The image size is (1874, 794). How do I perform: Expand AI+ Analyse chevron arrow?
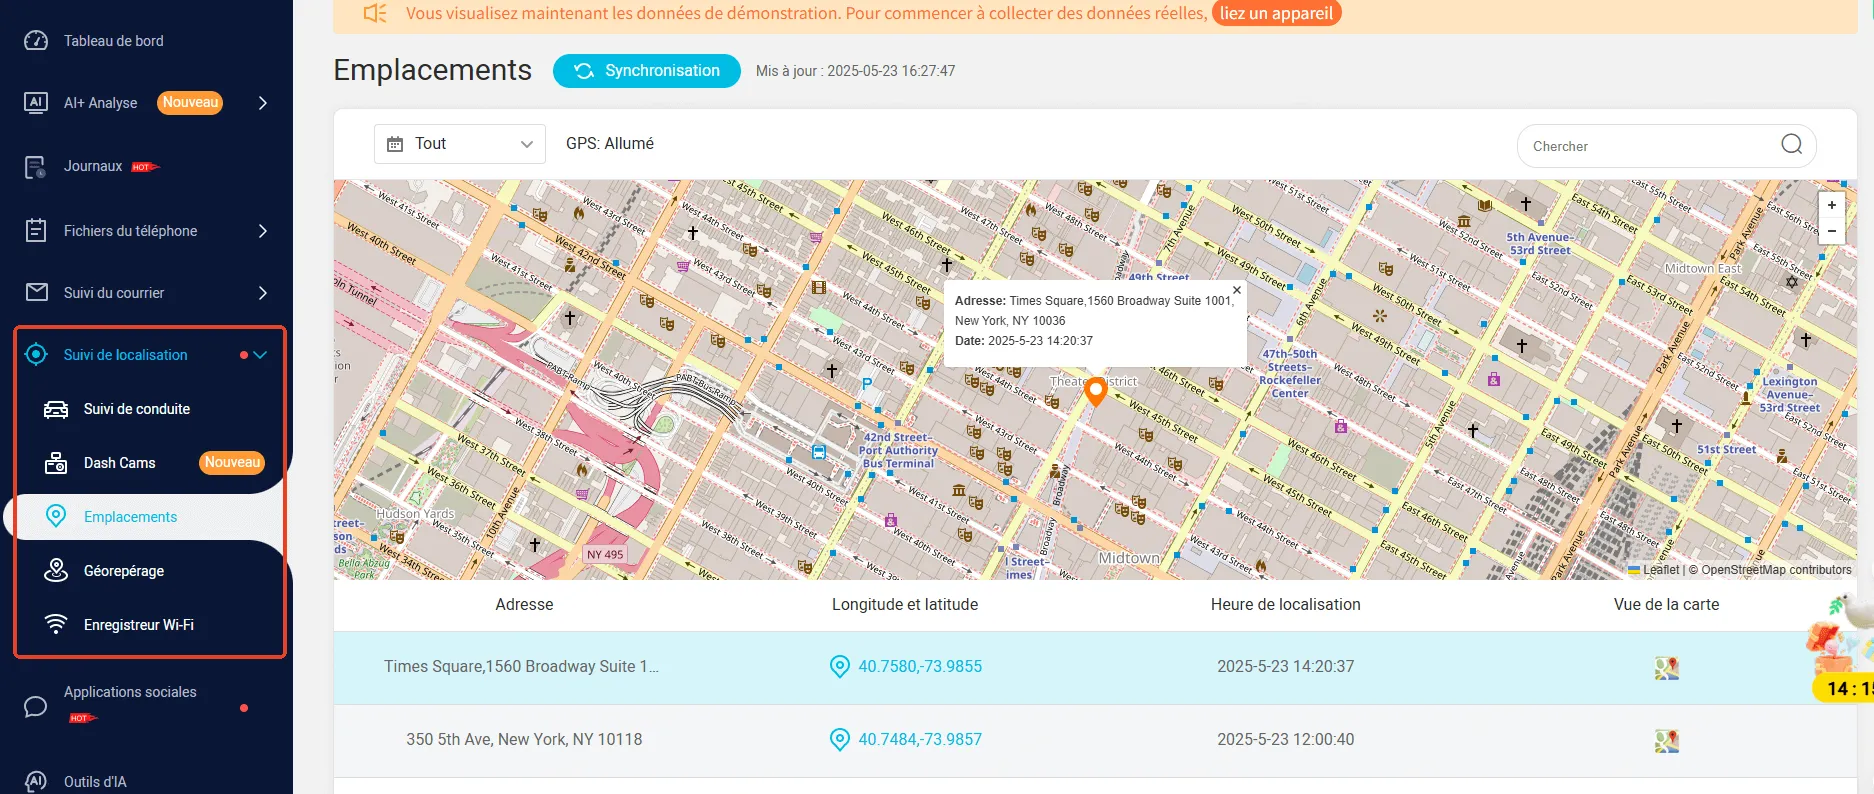point(263,103)
